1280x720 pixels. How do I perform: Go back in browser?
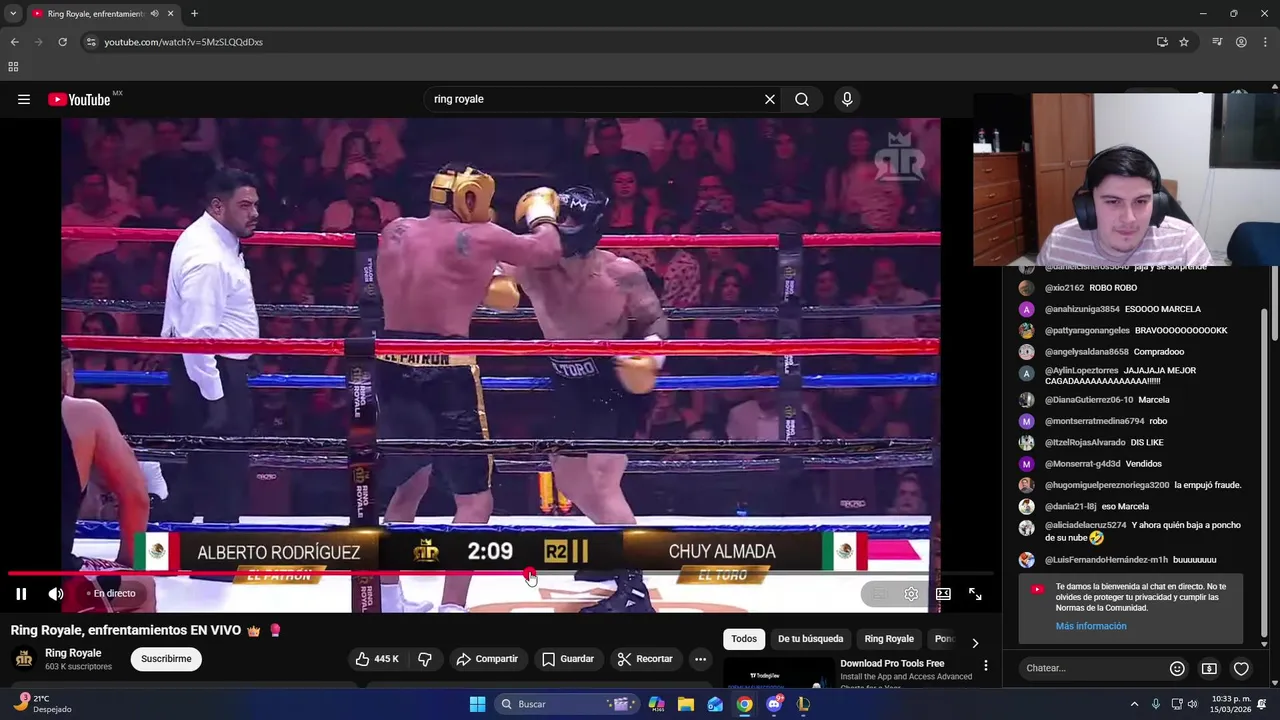[14, 42]
